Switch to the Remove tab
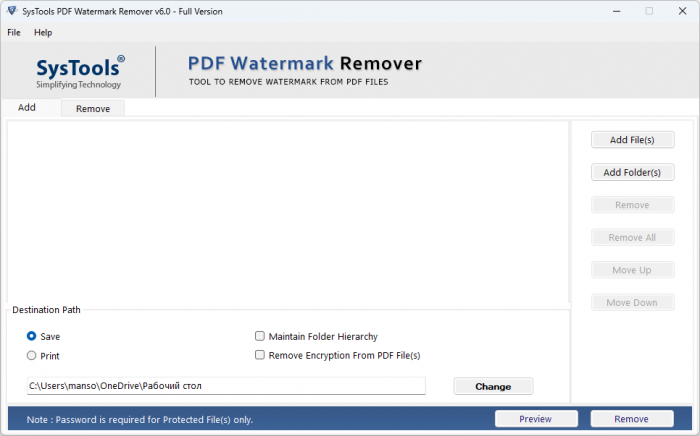The width and height of the screenshot is (700, 436). [93, 108]
